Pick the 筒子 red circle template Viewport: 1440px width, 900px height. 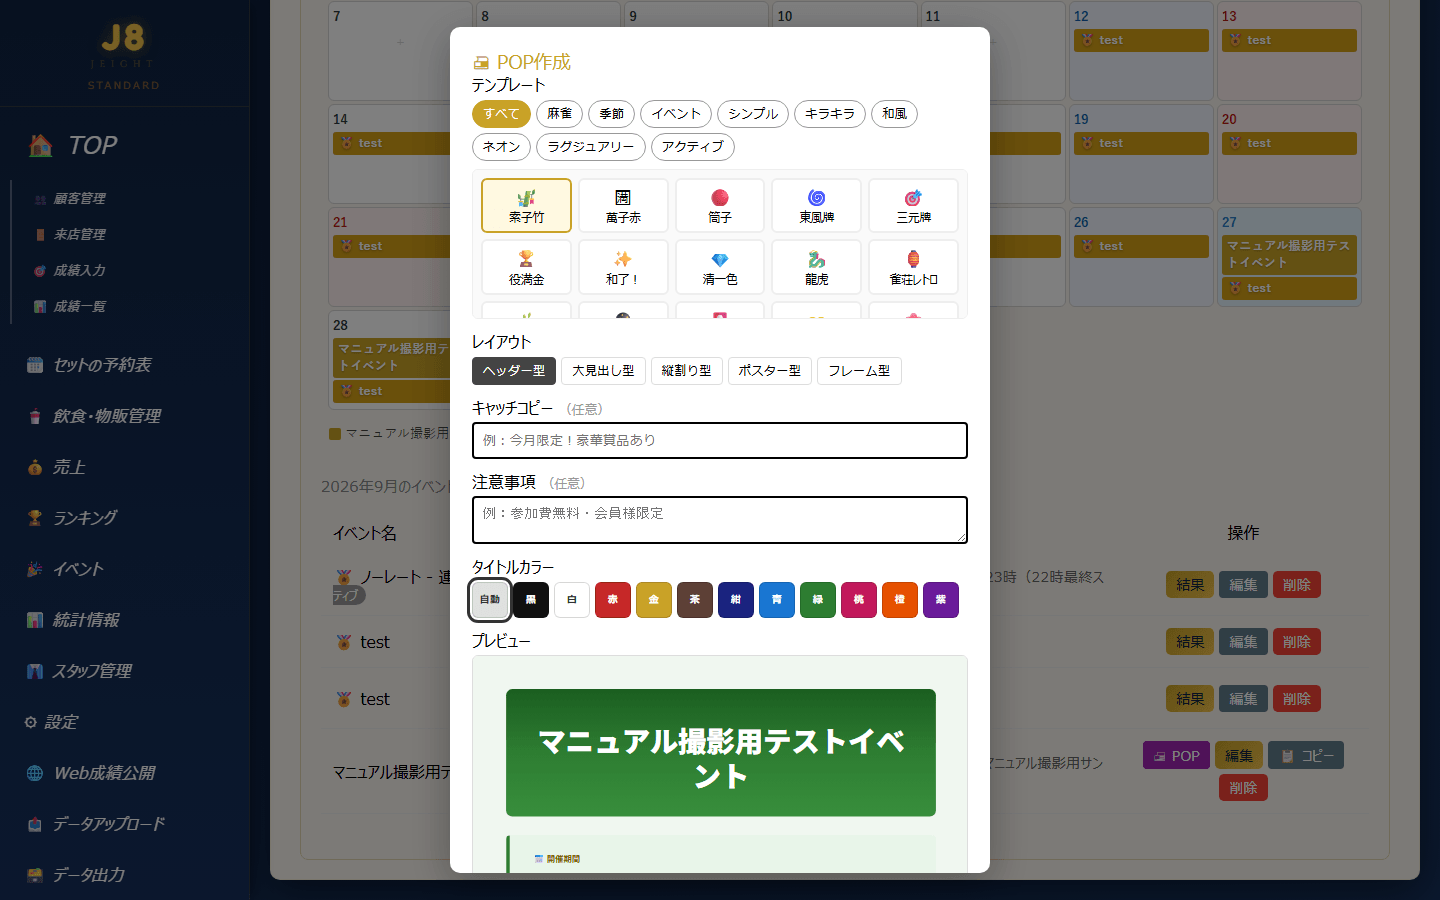pos(720,205)
